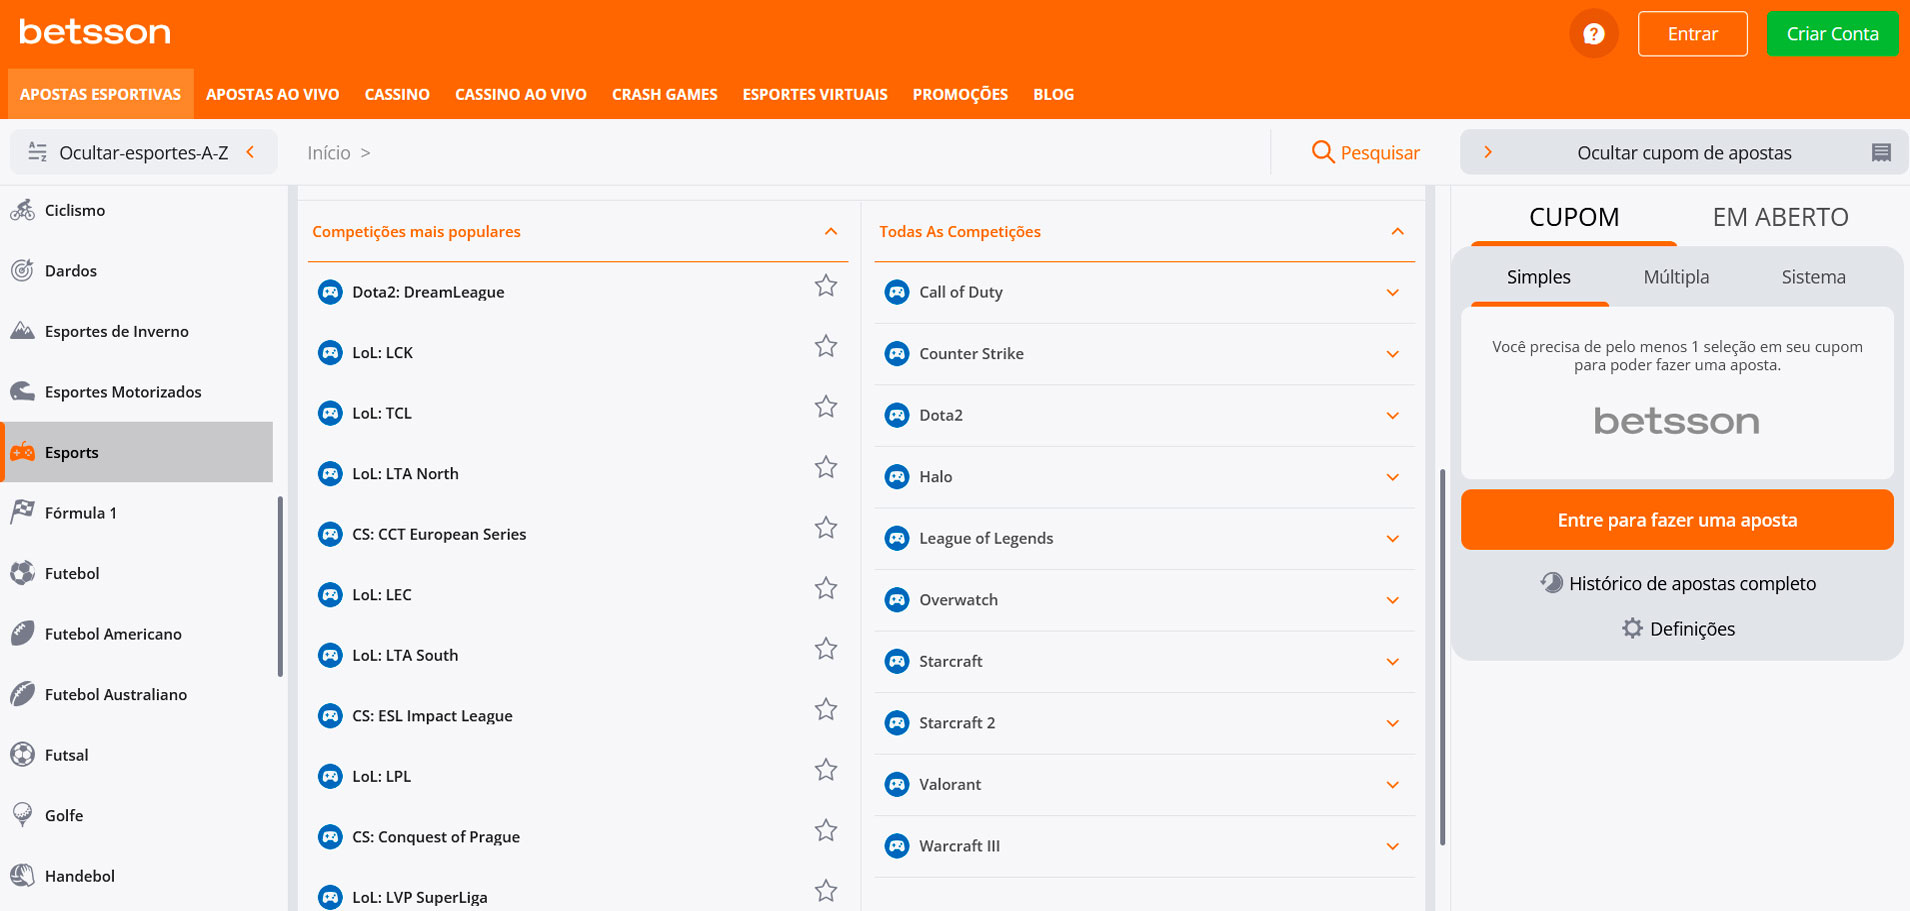Image resolution: width=1910 pixels, height=911 pixels.
Task: Collapse sports list via Ocultar-esportes-A-Z arrow
Action: pyautogui.click(x=251, y=152)
